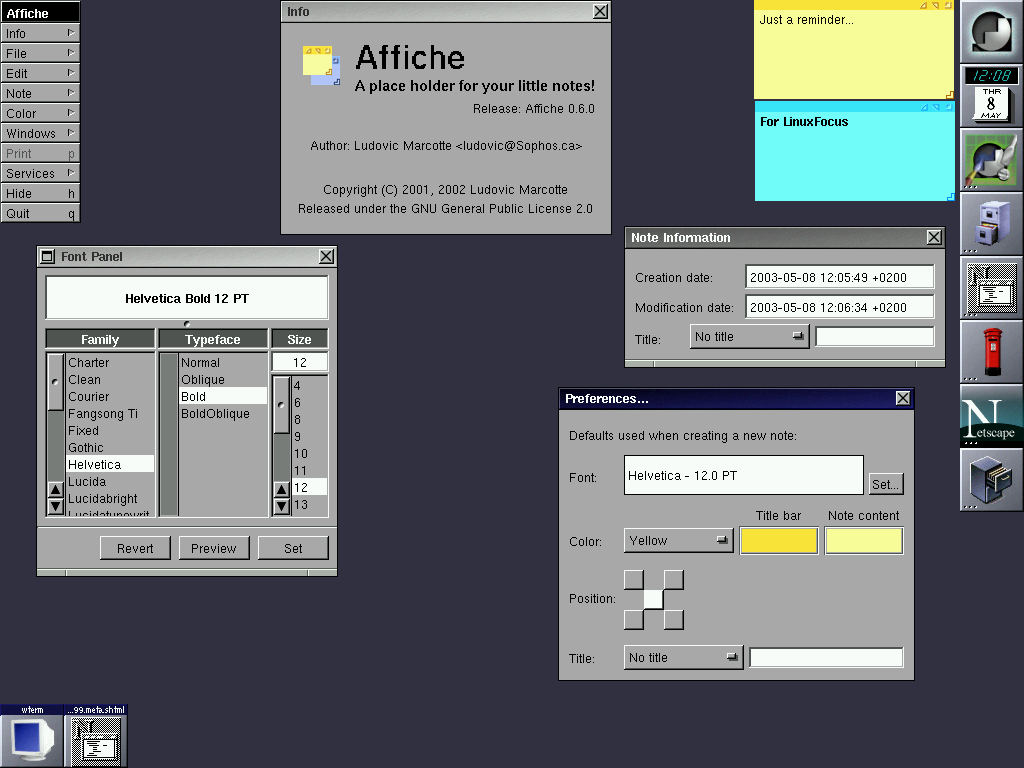Click the blue file cabinet dock icon
This screenshot has width=1024, height=768.
click(992, 224)
